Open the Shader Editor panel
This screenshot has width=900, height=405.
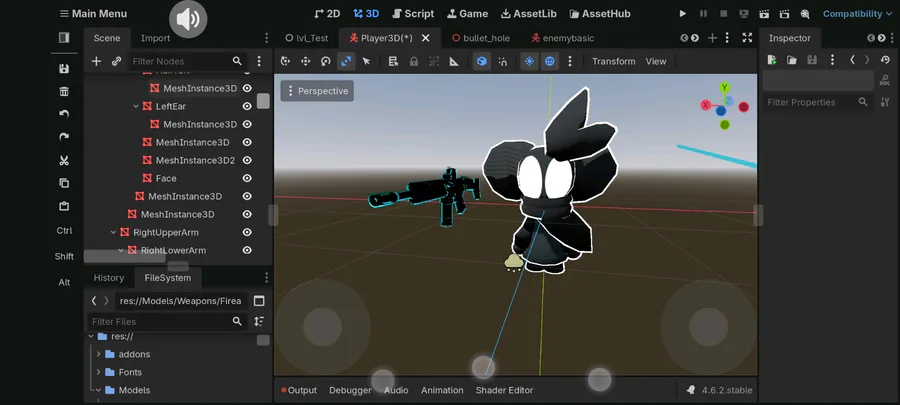coord(504,390)
